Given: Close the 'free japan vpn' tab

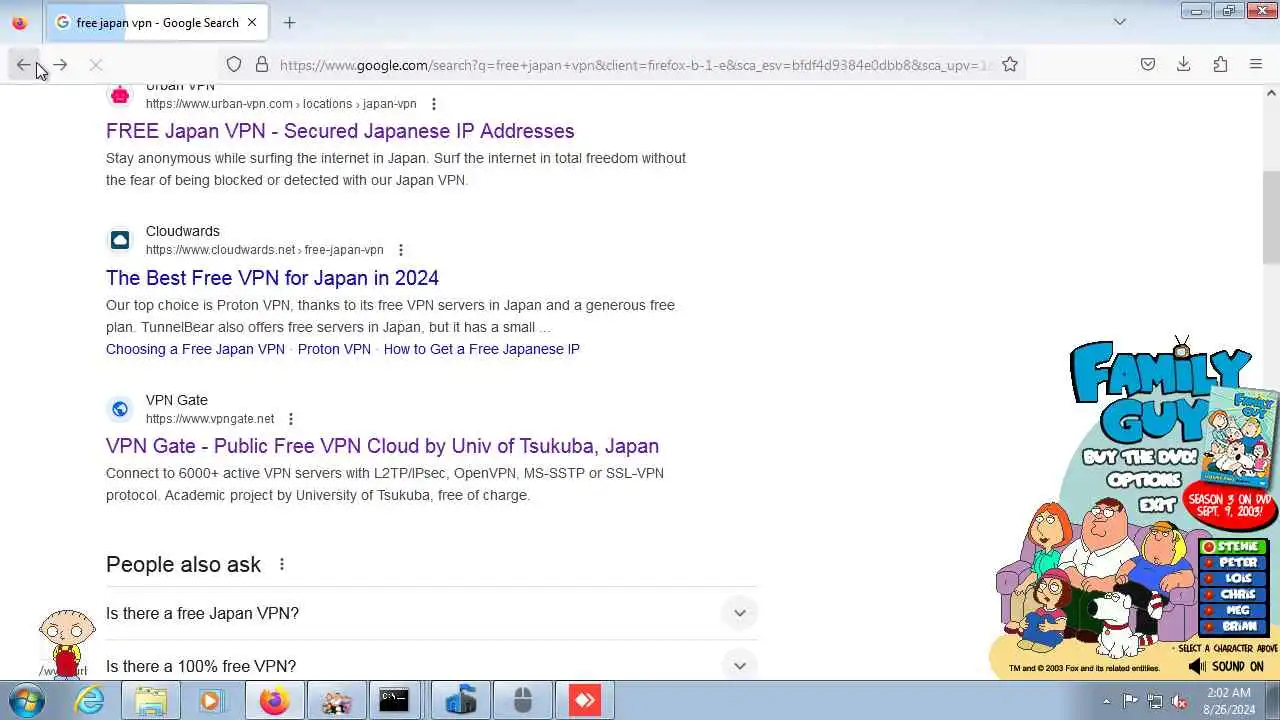Looking at the screenshot, I should 252,22.
